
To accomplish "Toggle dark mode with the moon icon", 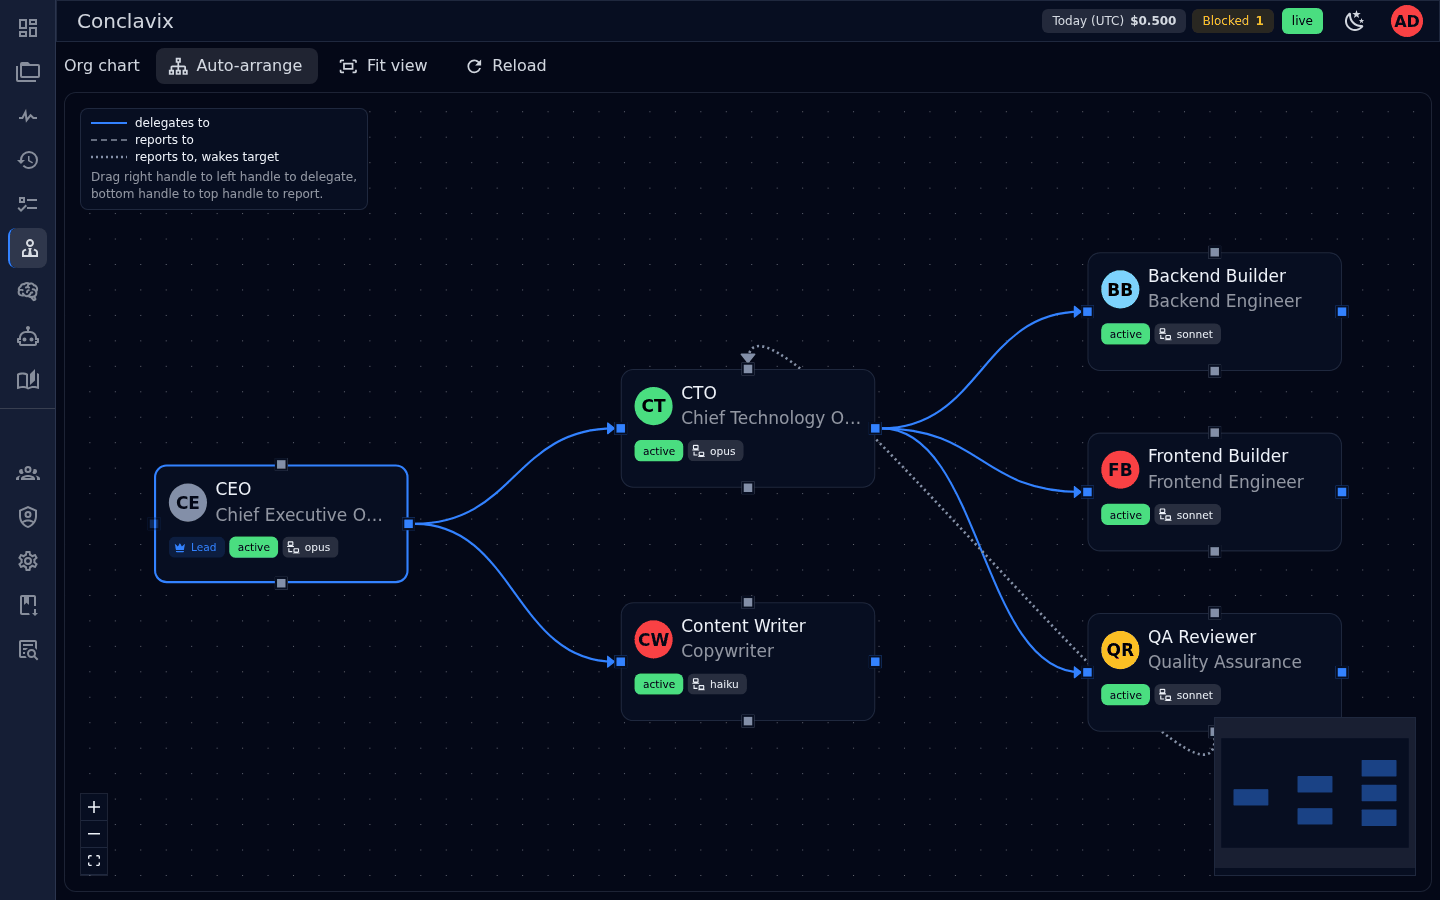I will 1355,21.
